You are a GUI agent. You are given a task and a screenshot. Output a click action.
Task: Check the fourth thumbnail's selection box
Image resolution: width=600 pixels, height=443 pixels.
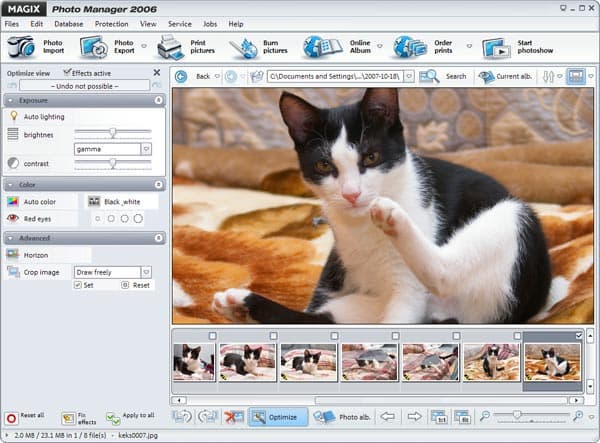coord(395,336)
